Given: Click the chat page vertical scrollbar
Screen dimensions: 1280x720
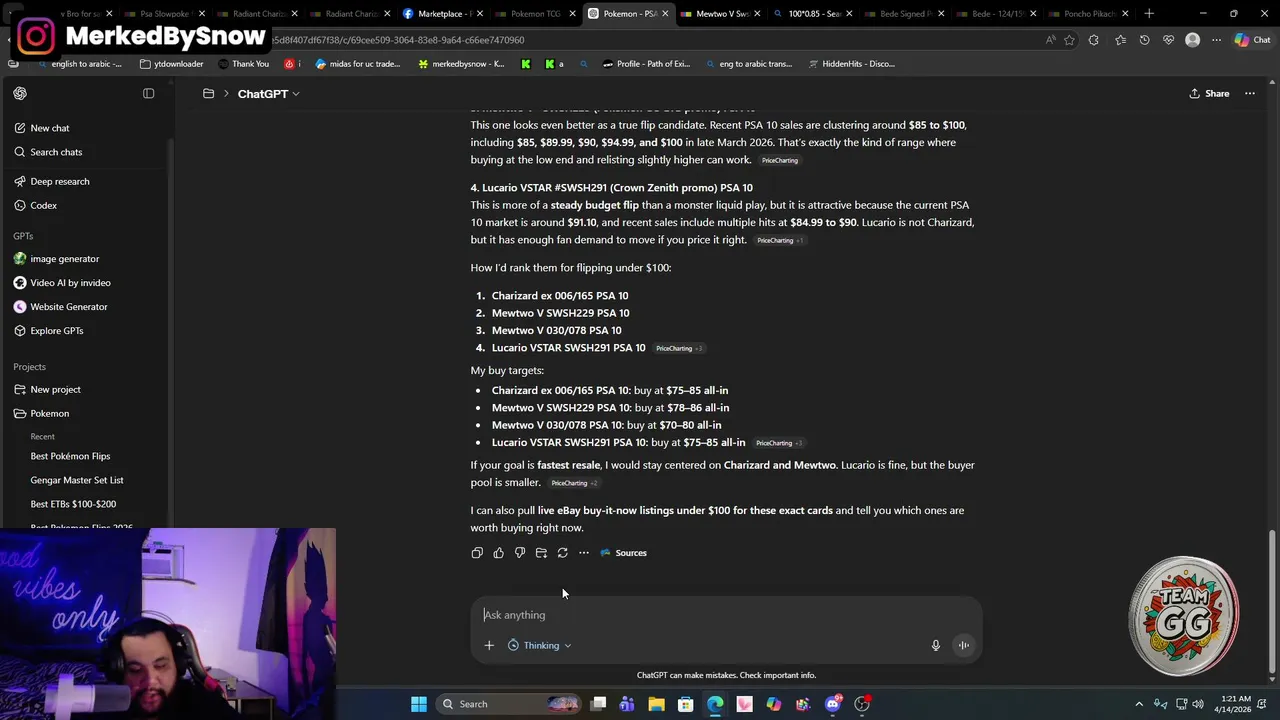Looking at the screenshot, I should (x=1272, y=603).
